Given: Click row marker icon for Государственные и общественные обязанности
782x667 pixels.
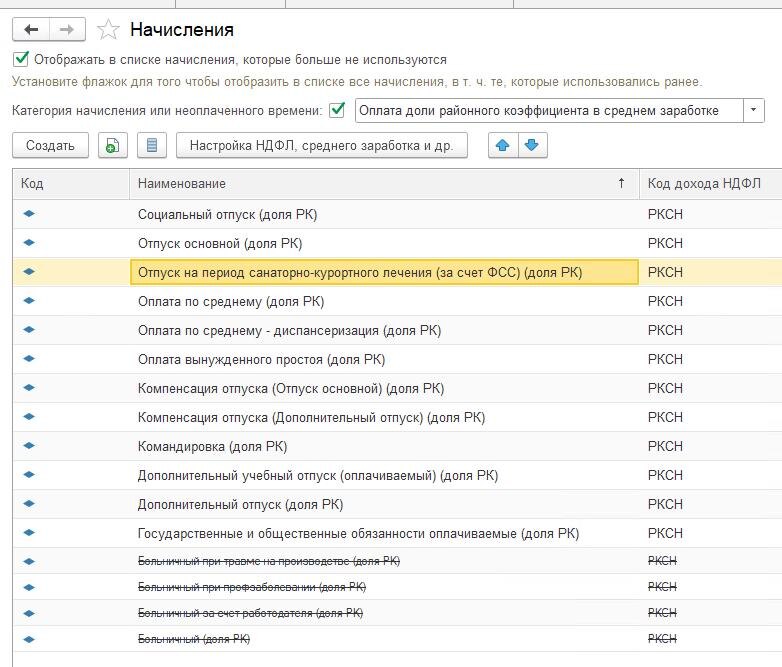Looking at the screenshot, I should pyautogui.click(x=29, y=532).
